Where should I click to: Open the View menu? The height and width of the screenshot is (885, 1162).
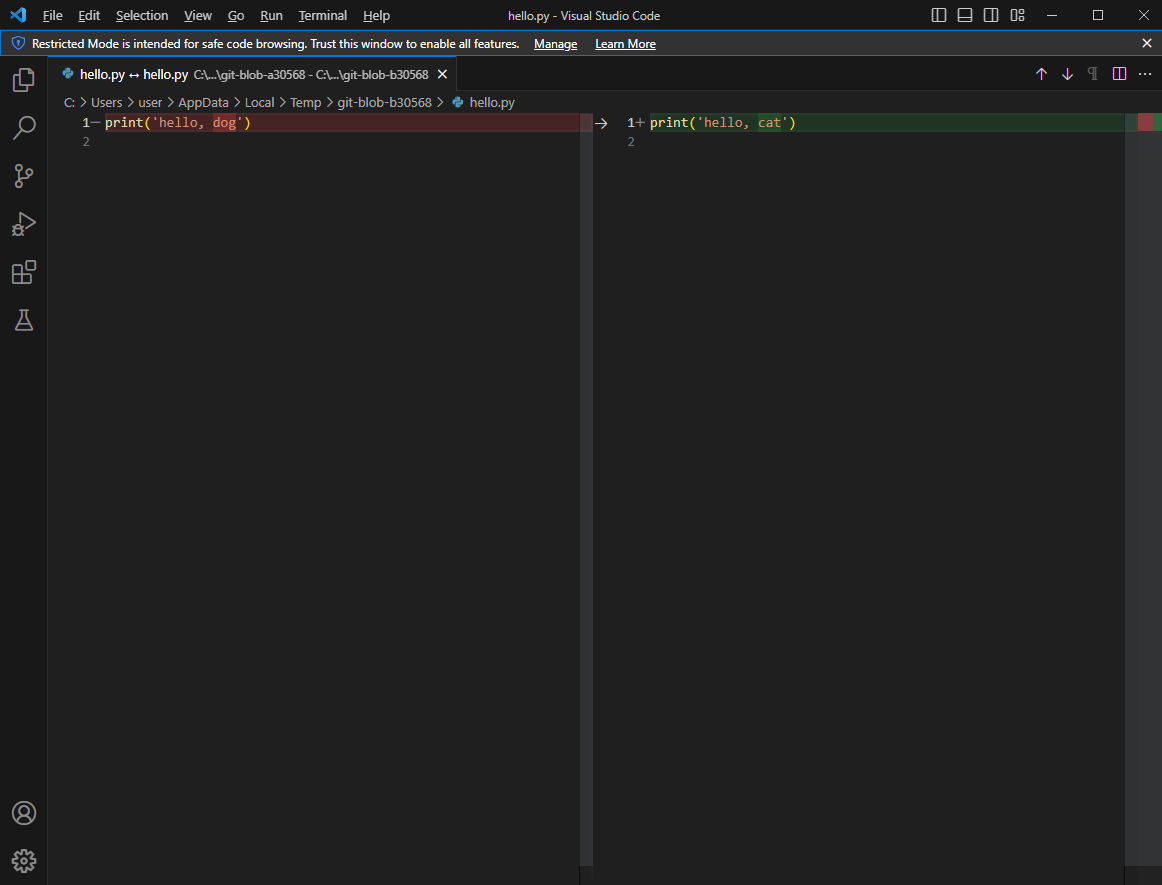(198, 16)
